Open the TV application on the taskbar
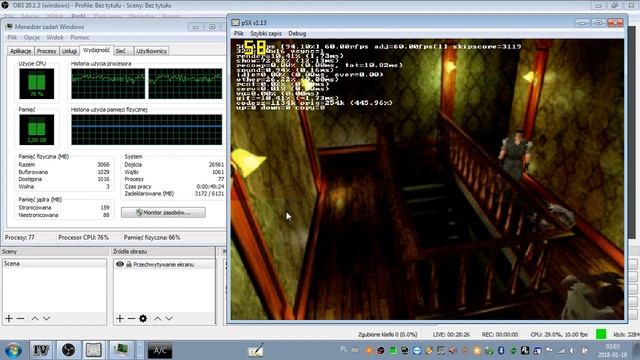The height and width of the screenshot is (360, 640). (x=41, y=350)
